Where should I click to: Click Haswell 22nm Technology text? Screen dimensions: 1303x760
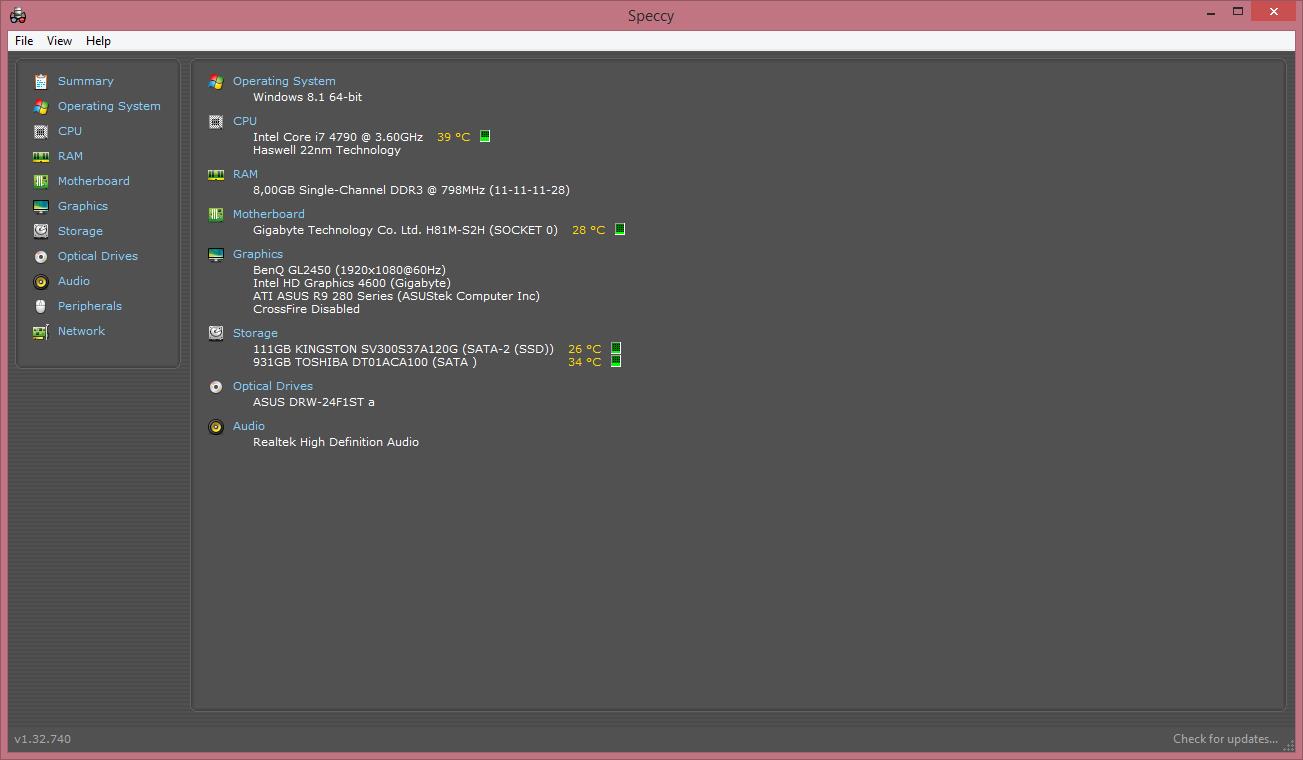(327, 150)
